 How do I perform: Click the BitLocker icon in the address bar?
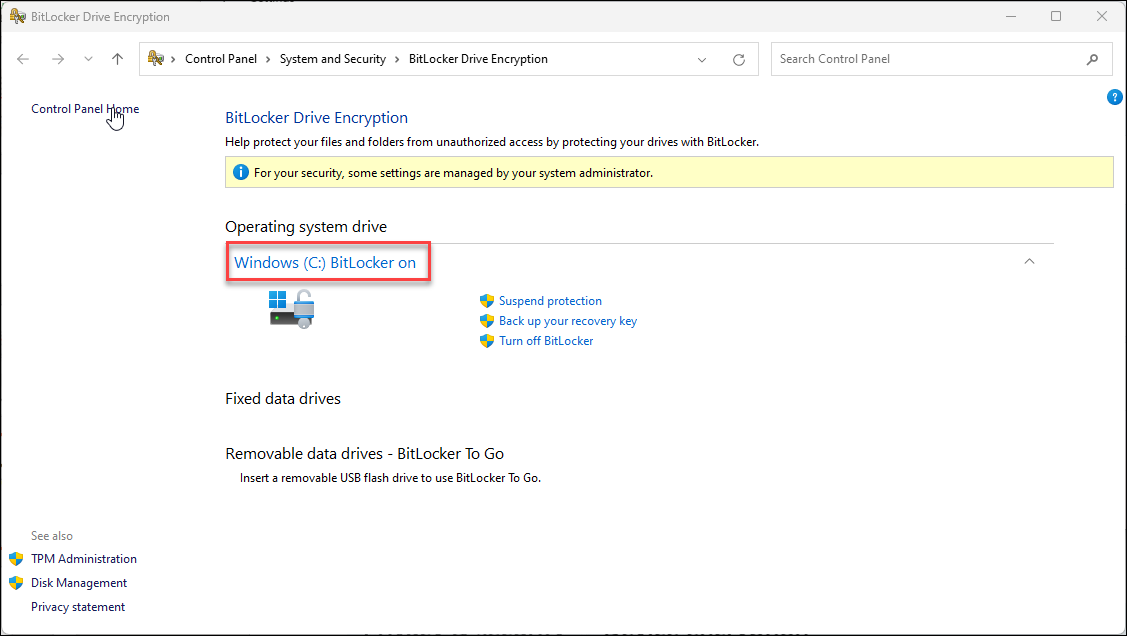pyautogui.click(x=155, y=58)
